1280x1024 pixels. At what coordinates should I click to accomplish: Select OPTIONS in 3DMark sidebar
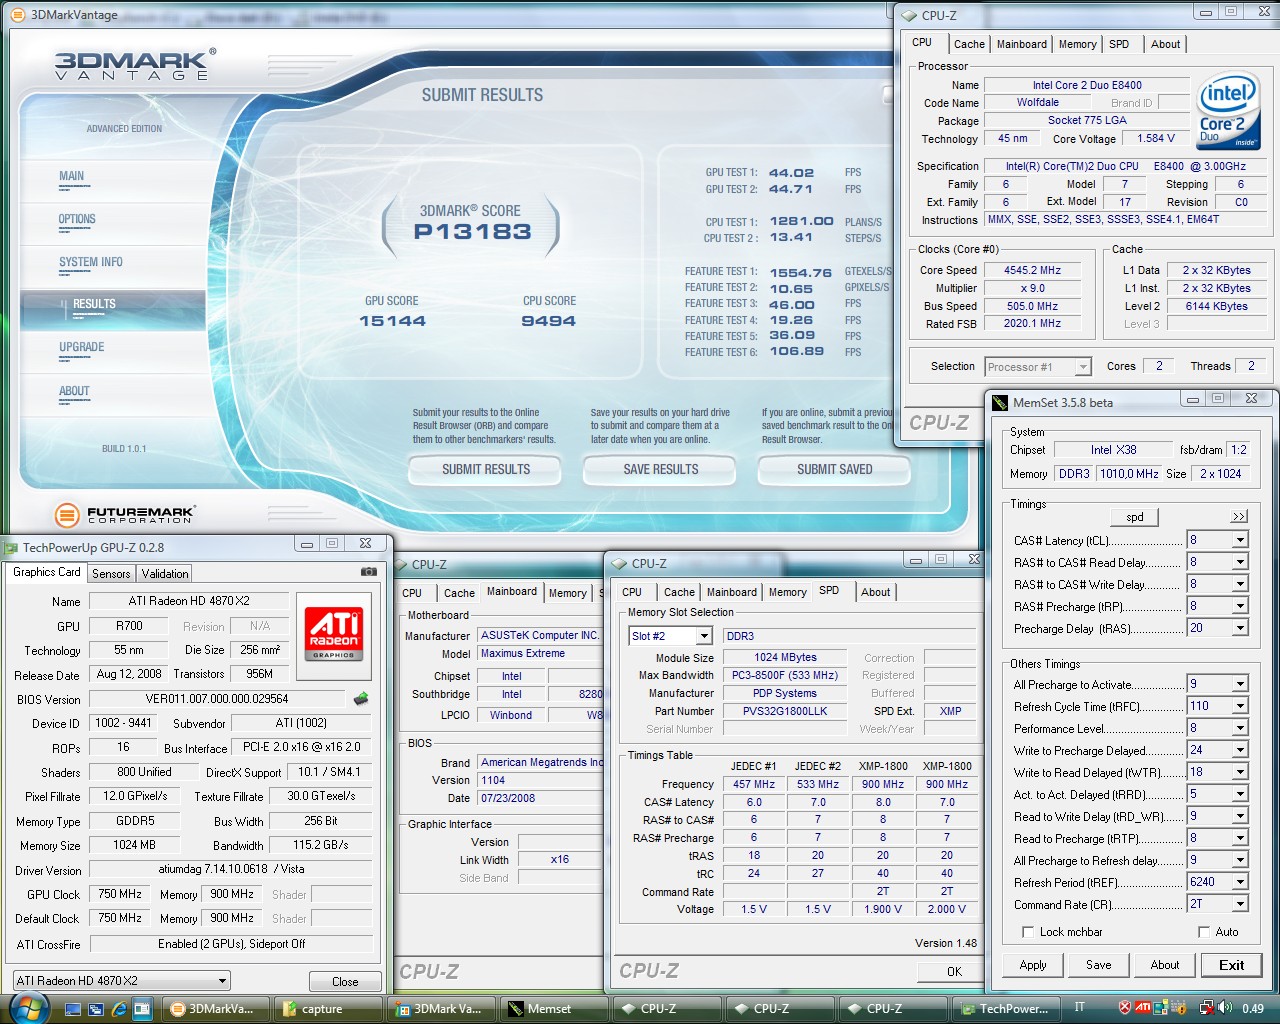[x=77, y=219]
